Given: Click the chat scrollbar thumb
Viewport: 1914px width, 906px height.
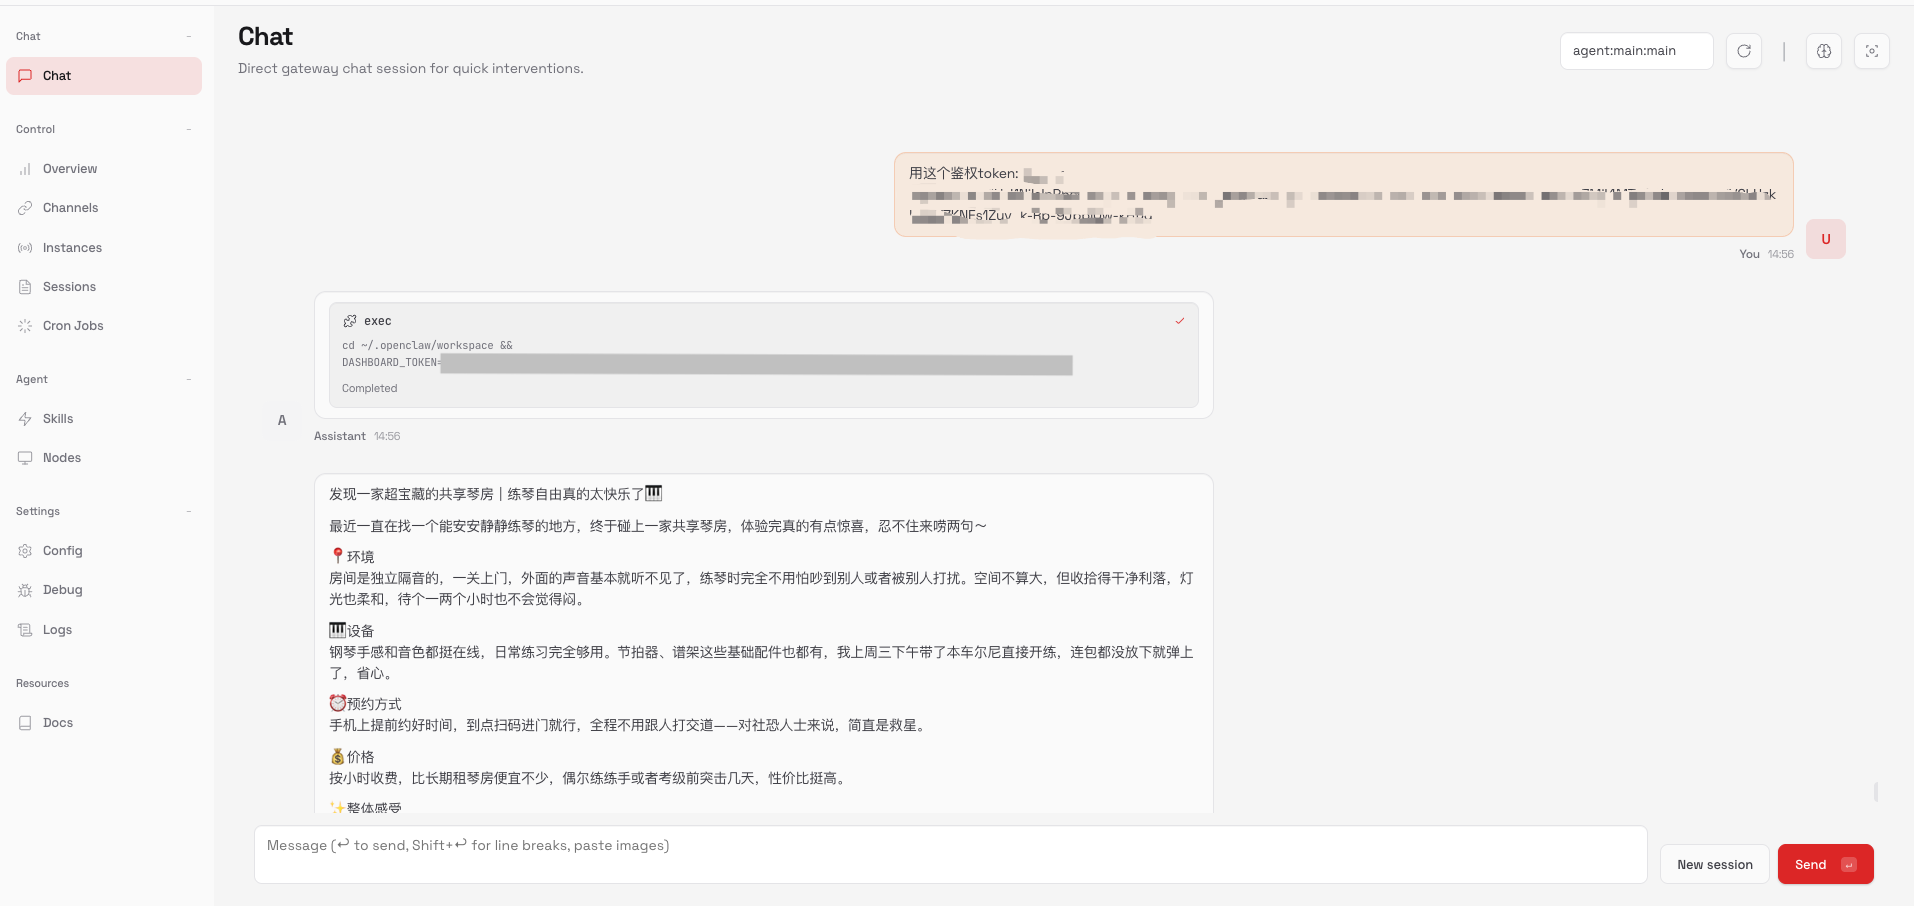Looking at the screenshot, I should click(x=1876, y=792).
